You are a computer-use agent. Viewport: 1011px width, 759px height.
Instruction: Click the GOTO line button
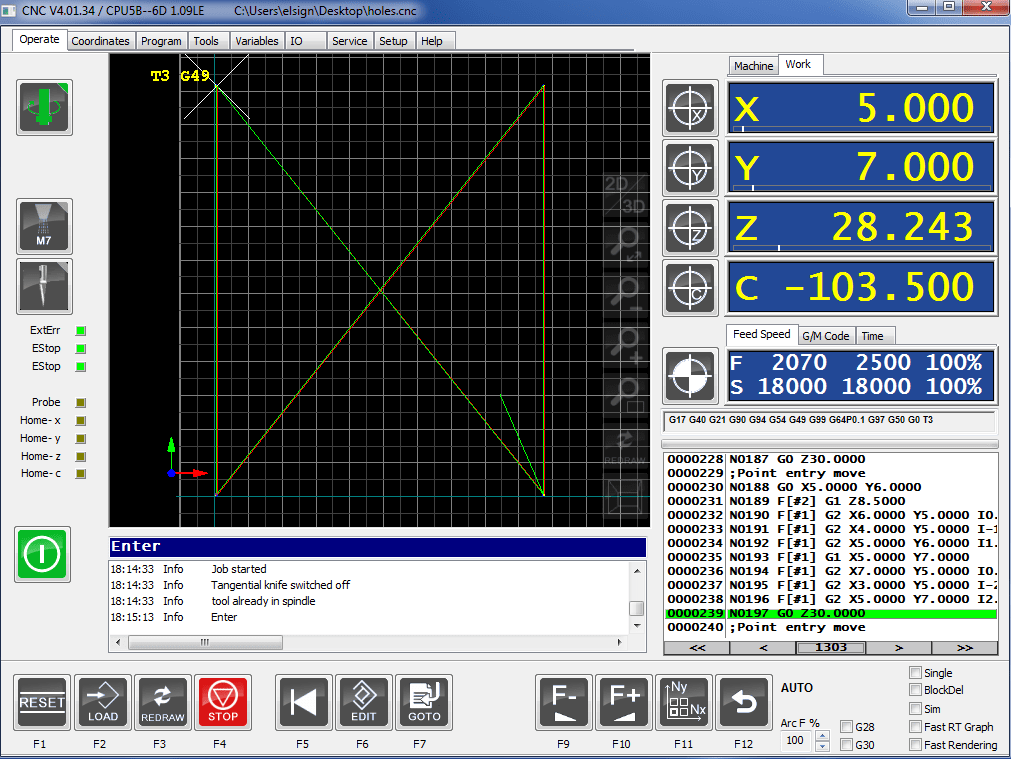click(x=424, y=702)
